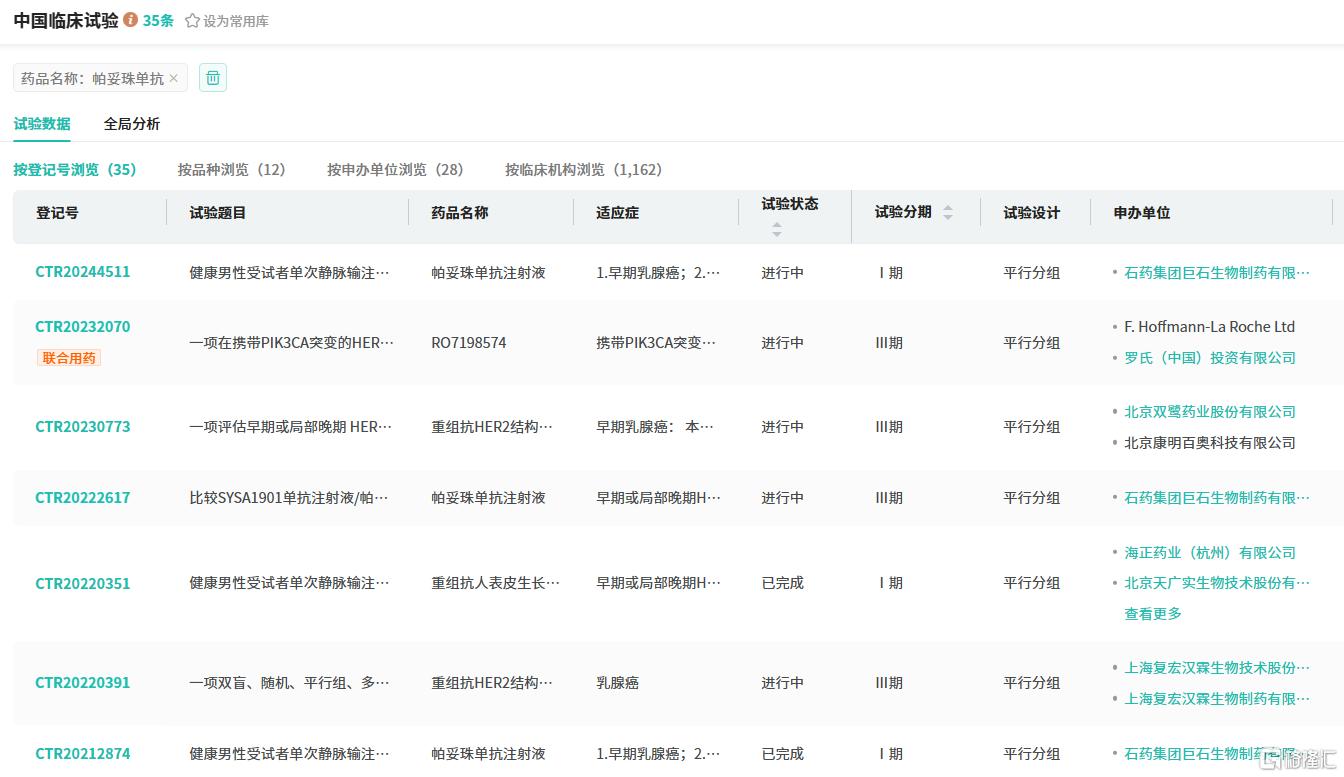The image size is (1344, 777).
Task: Select 按申办单位浏览 (28) view
Action: pyautogui.click(x=395, y=170)
